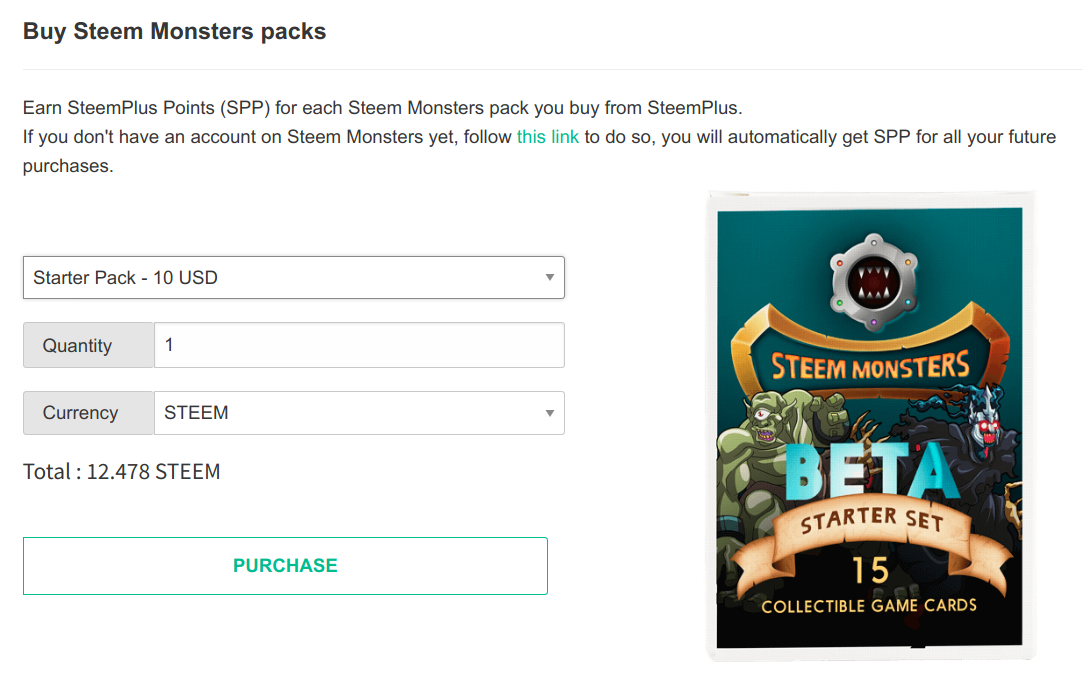Open the Starter Pack - 10 USD dropdown
This screenshot has height=682, width=1083.
point(294,277)
